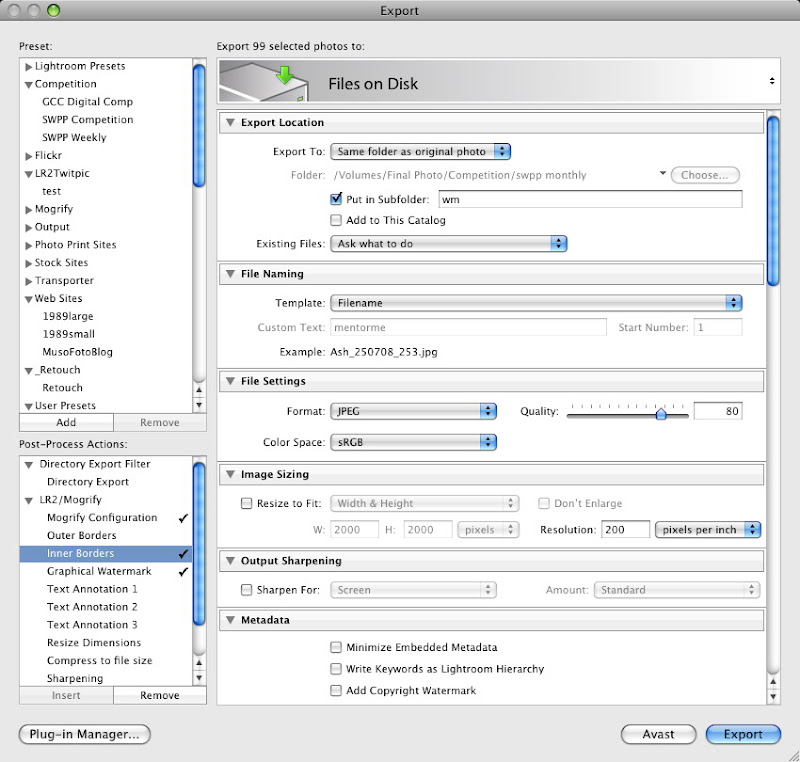Select the GCC Digital Comp preset
The height and width of the screenshot is (762, 800).
pyautogui.click(x=88, y=102)
